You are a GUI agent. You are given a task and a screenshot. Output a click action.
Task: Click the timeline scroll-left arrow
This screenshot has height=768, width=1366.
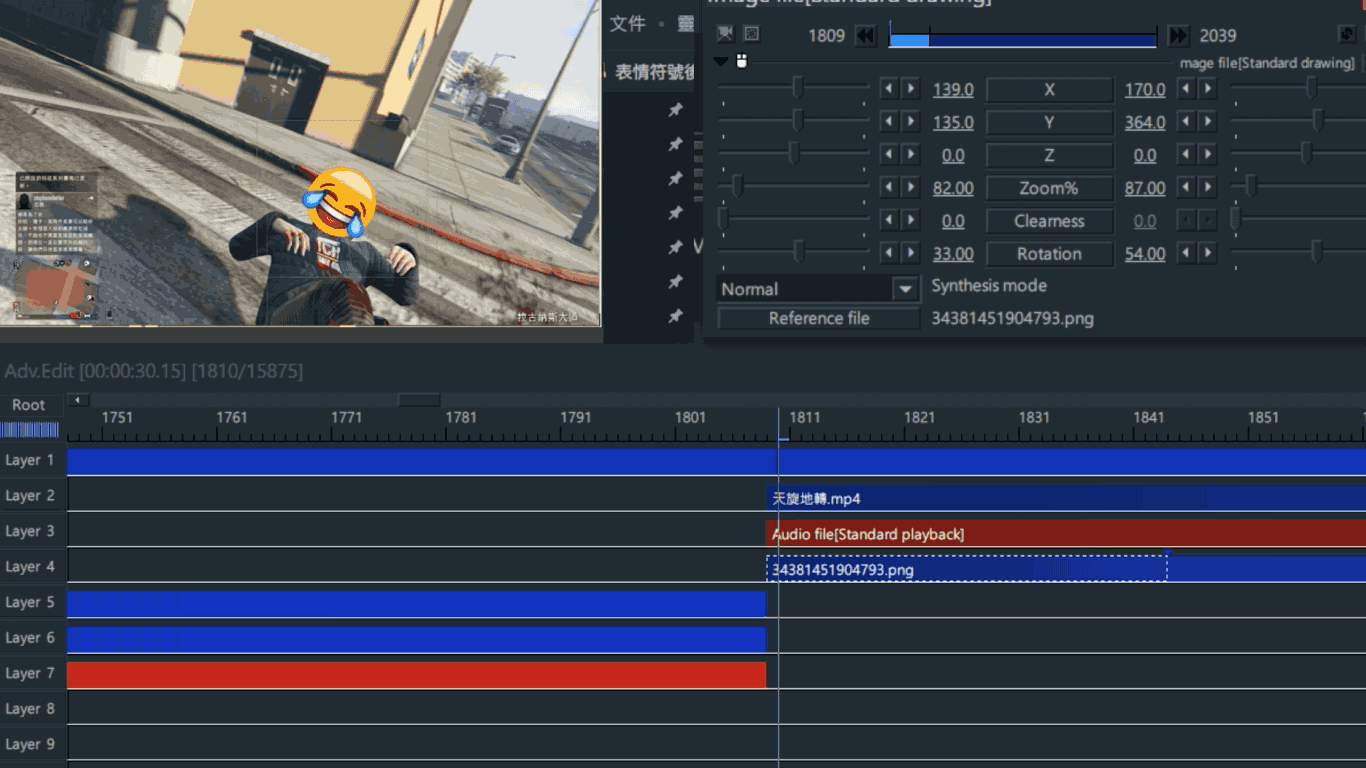[78, 400]
